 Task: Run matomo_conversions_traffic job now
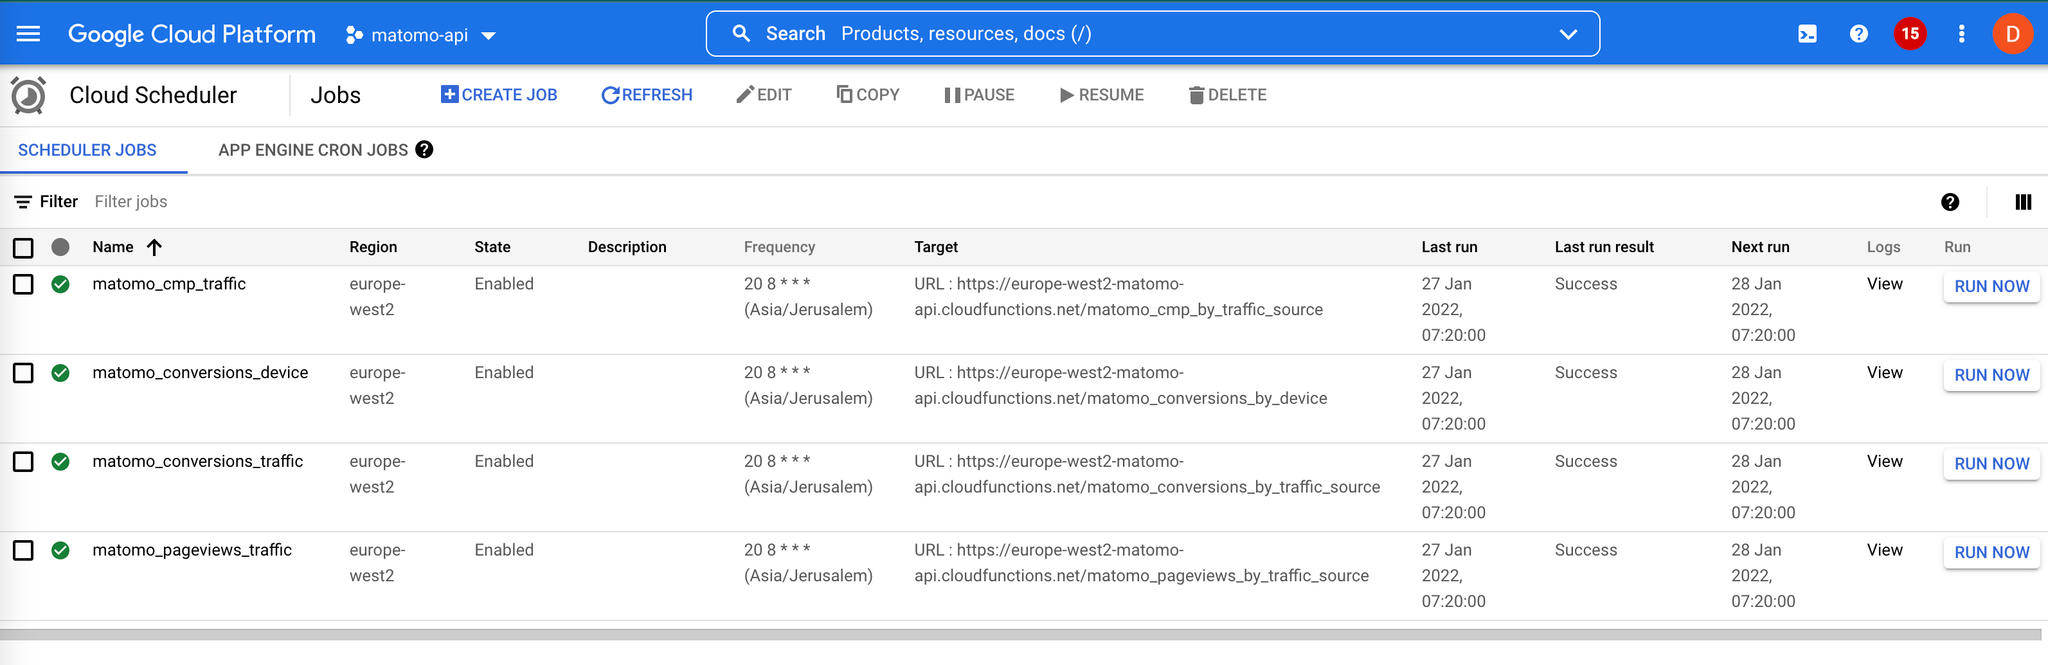pyautogui.click(x=1992, y=464)
